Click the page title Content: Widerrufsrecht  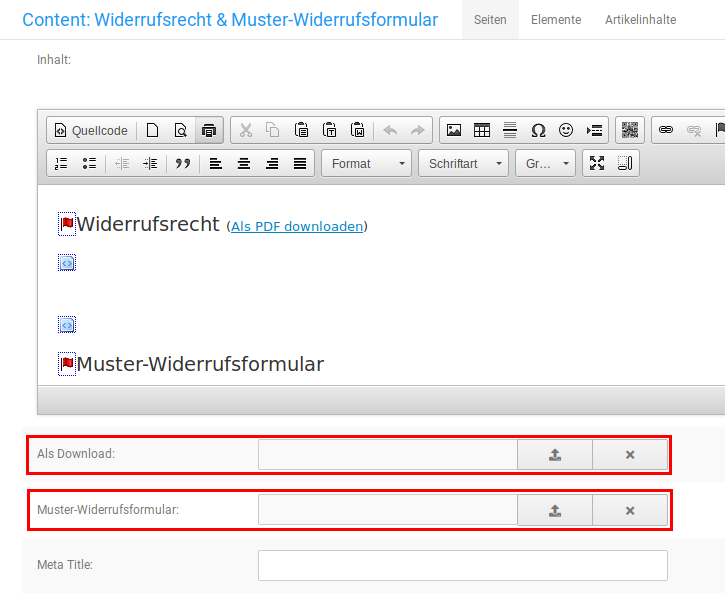coord(230,20)
